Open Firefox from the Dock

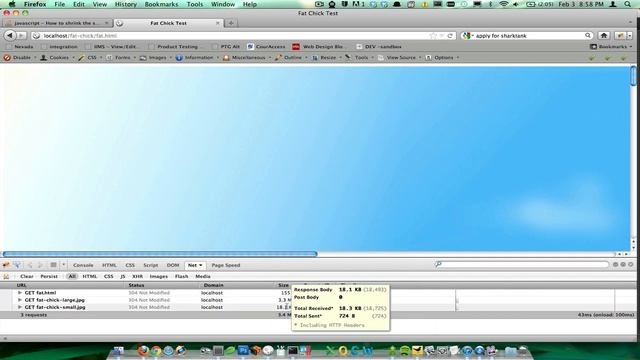(x=143, y=351)
